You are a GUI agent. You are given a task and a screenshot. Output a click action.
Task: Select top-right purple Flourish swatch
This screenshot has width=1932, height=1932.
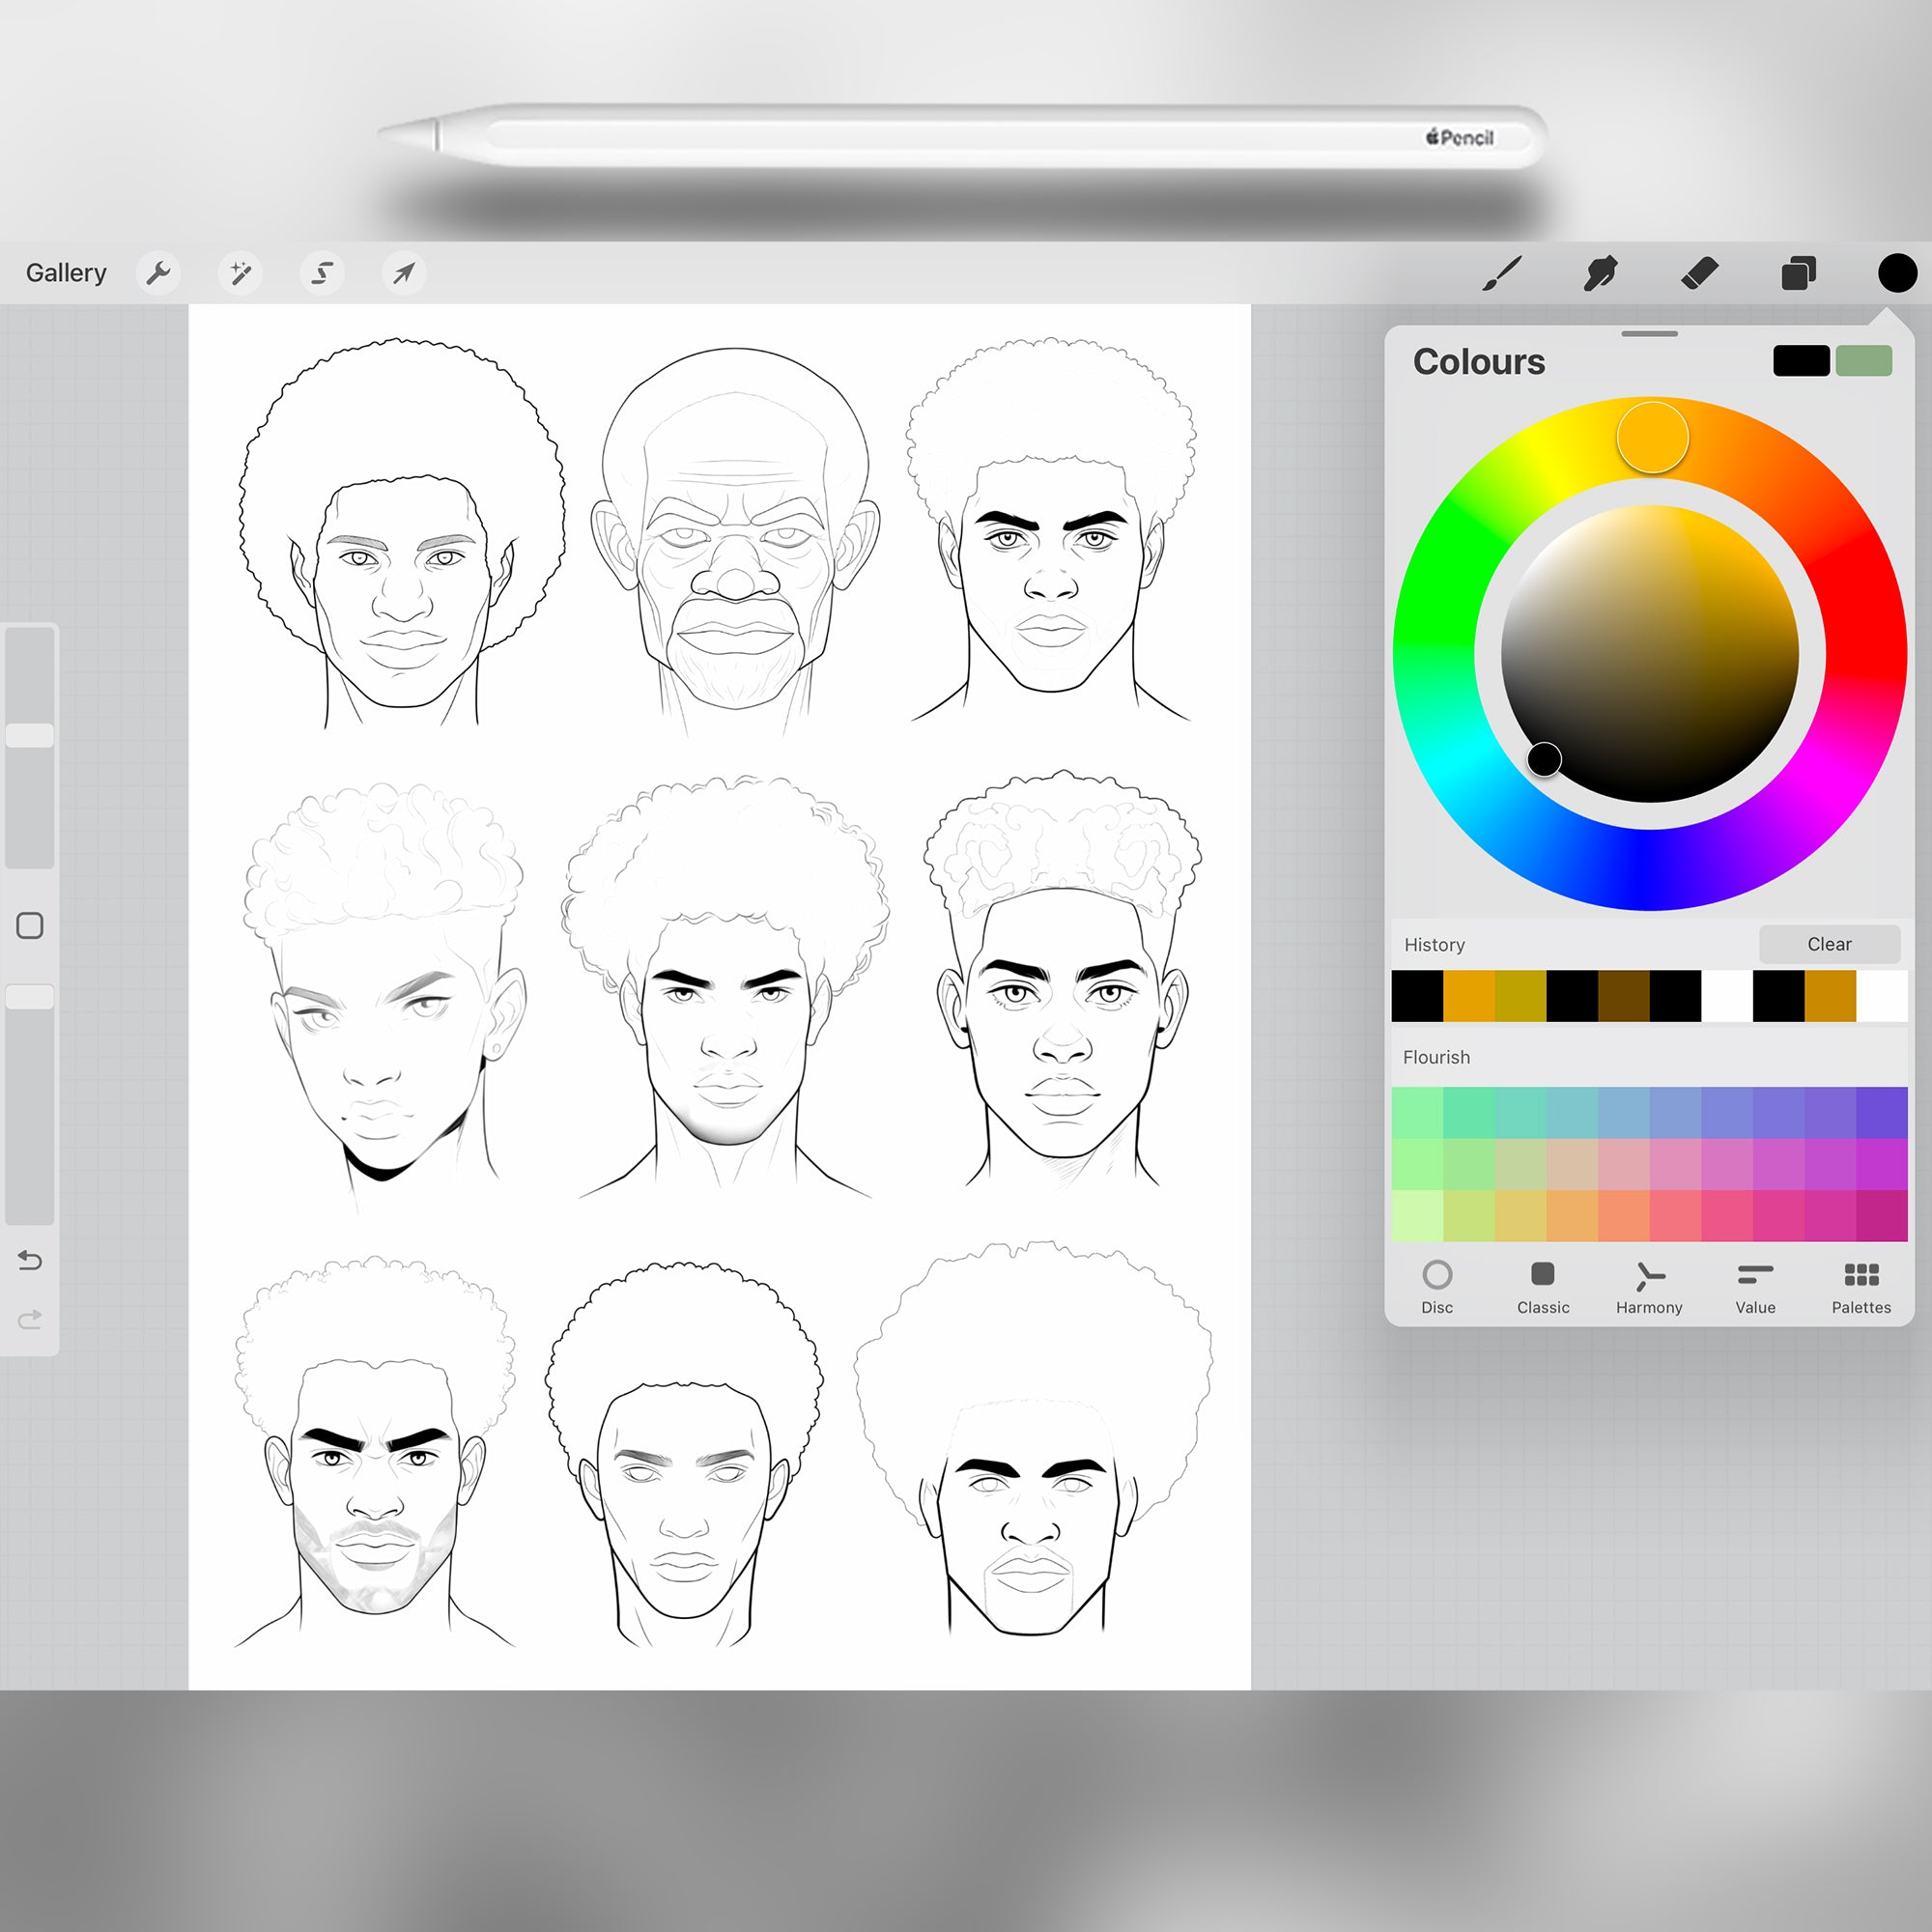[1882, 1112]
